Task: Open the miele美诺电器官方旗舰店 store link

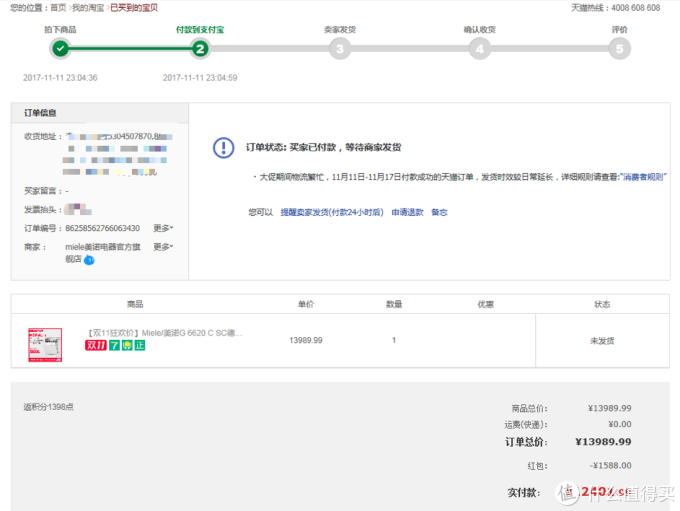Action: point(103,252)
